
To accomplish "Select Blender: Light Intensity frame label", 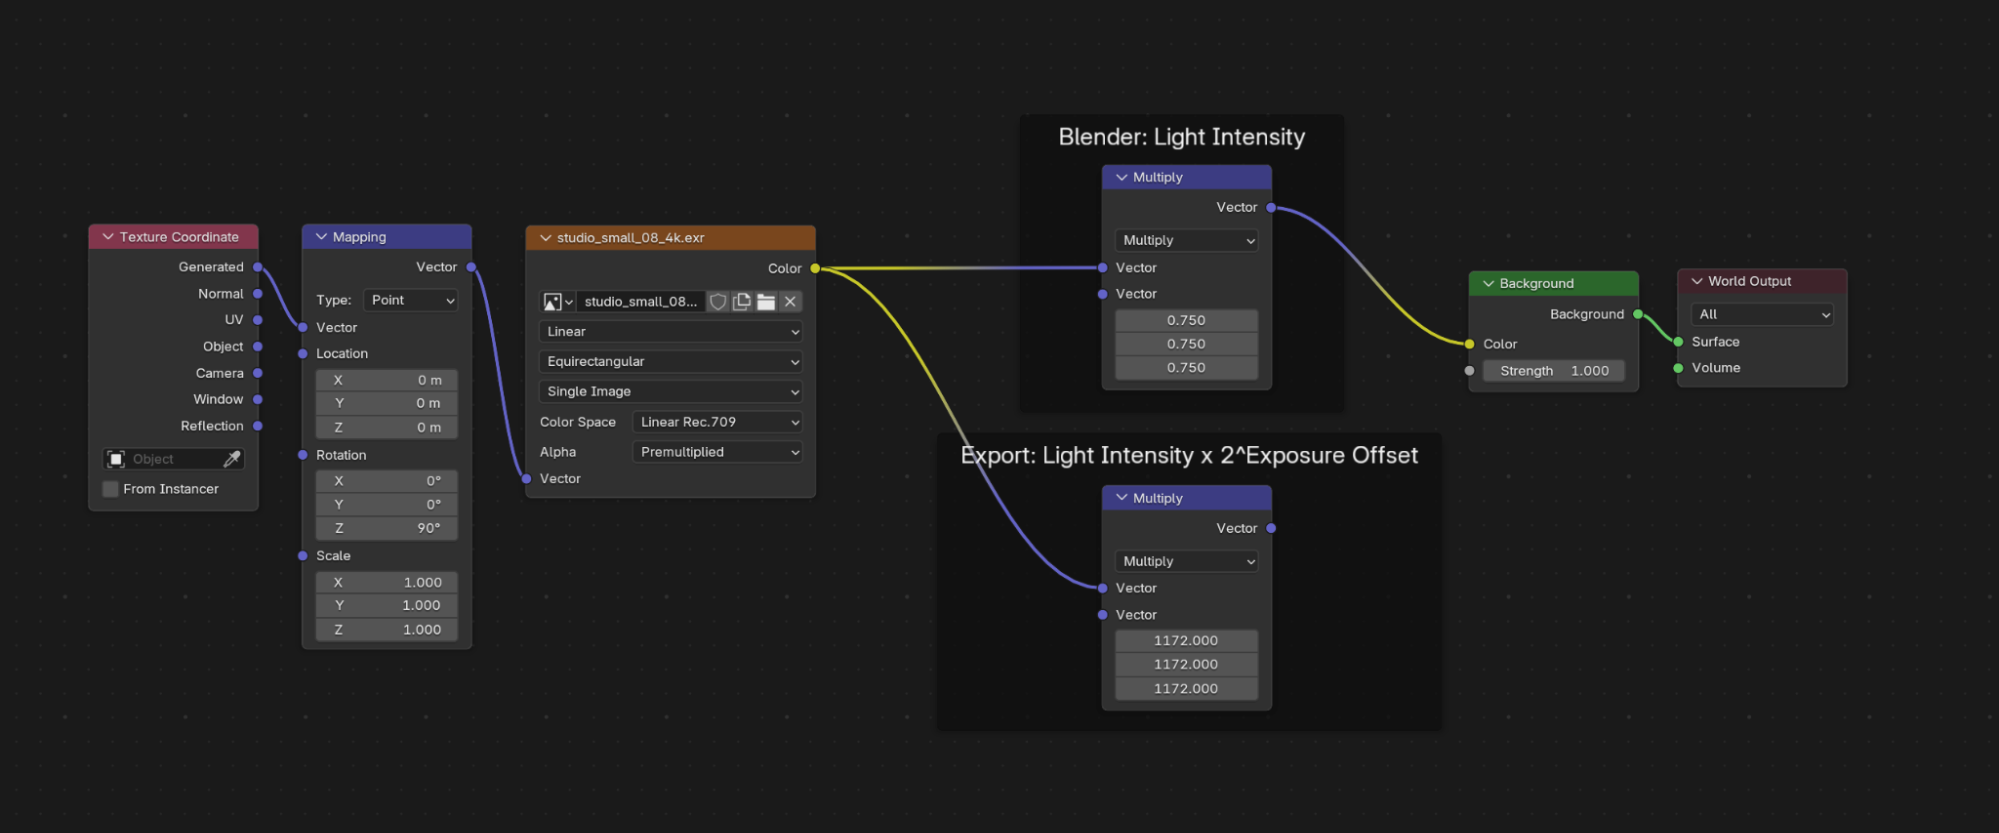I will [1182, 137].
